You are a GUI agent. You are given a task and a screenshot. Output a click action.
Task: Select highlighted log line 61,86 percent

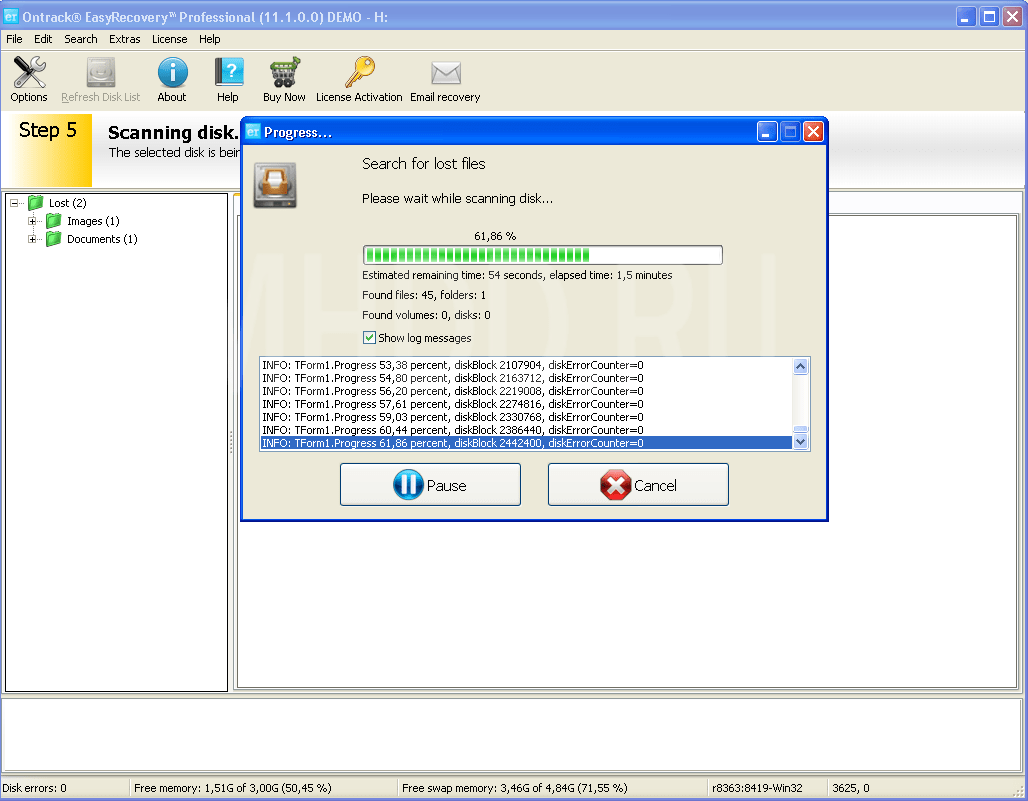526,443
